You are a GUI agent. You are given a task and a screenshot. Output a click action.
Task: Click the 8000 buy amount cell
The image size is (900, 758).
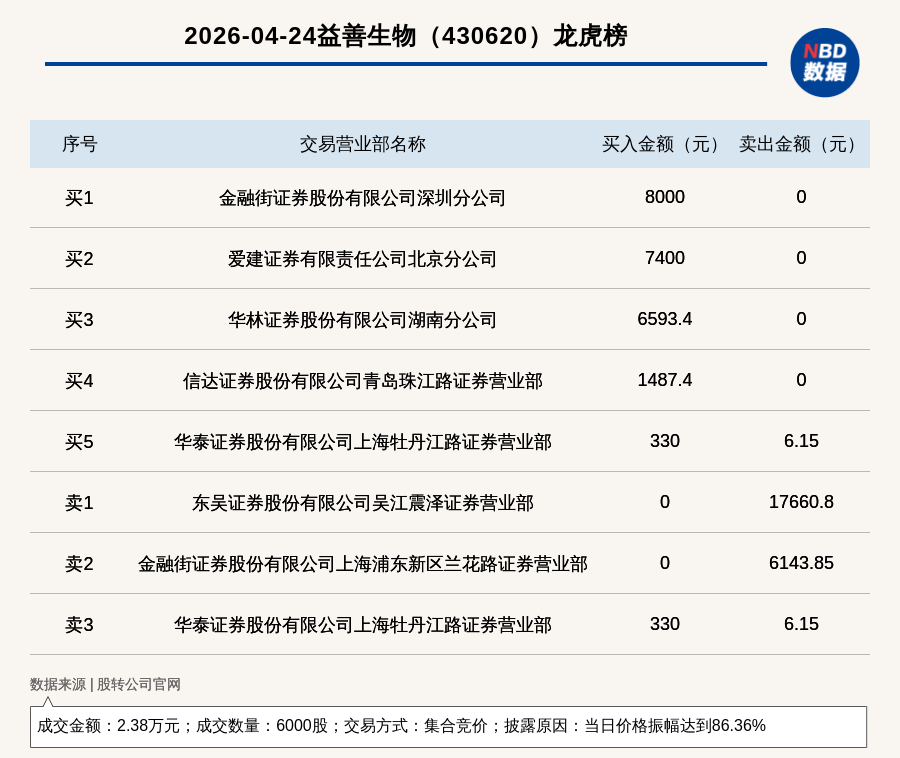(664, 197)
